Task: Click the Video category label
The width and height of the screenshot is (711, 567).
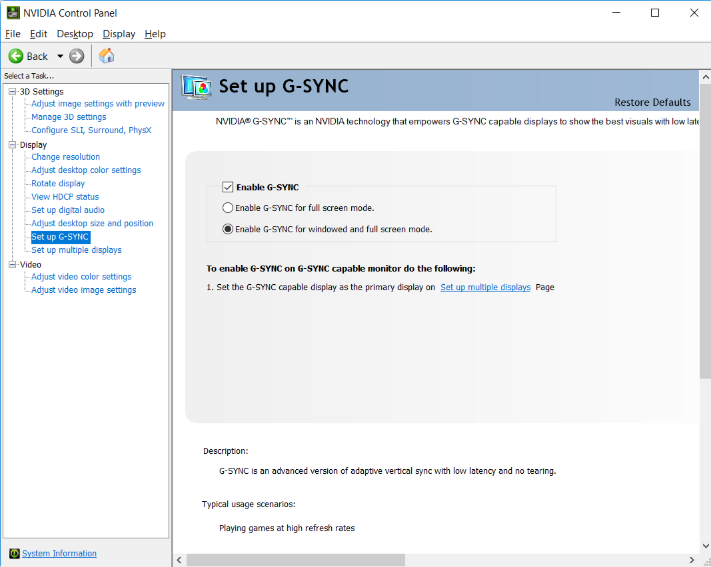Action: (30, 264)
